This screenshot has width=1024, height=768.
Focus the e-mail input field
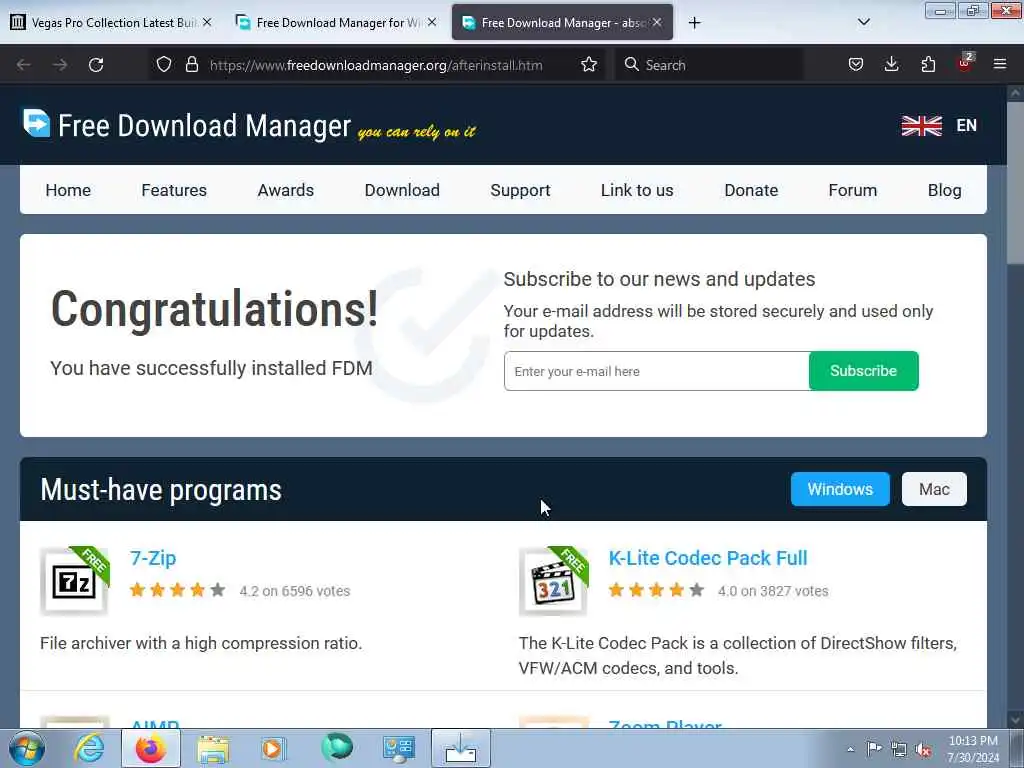[x=656, y=371]
